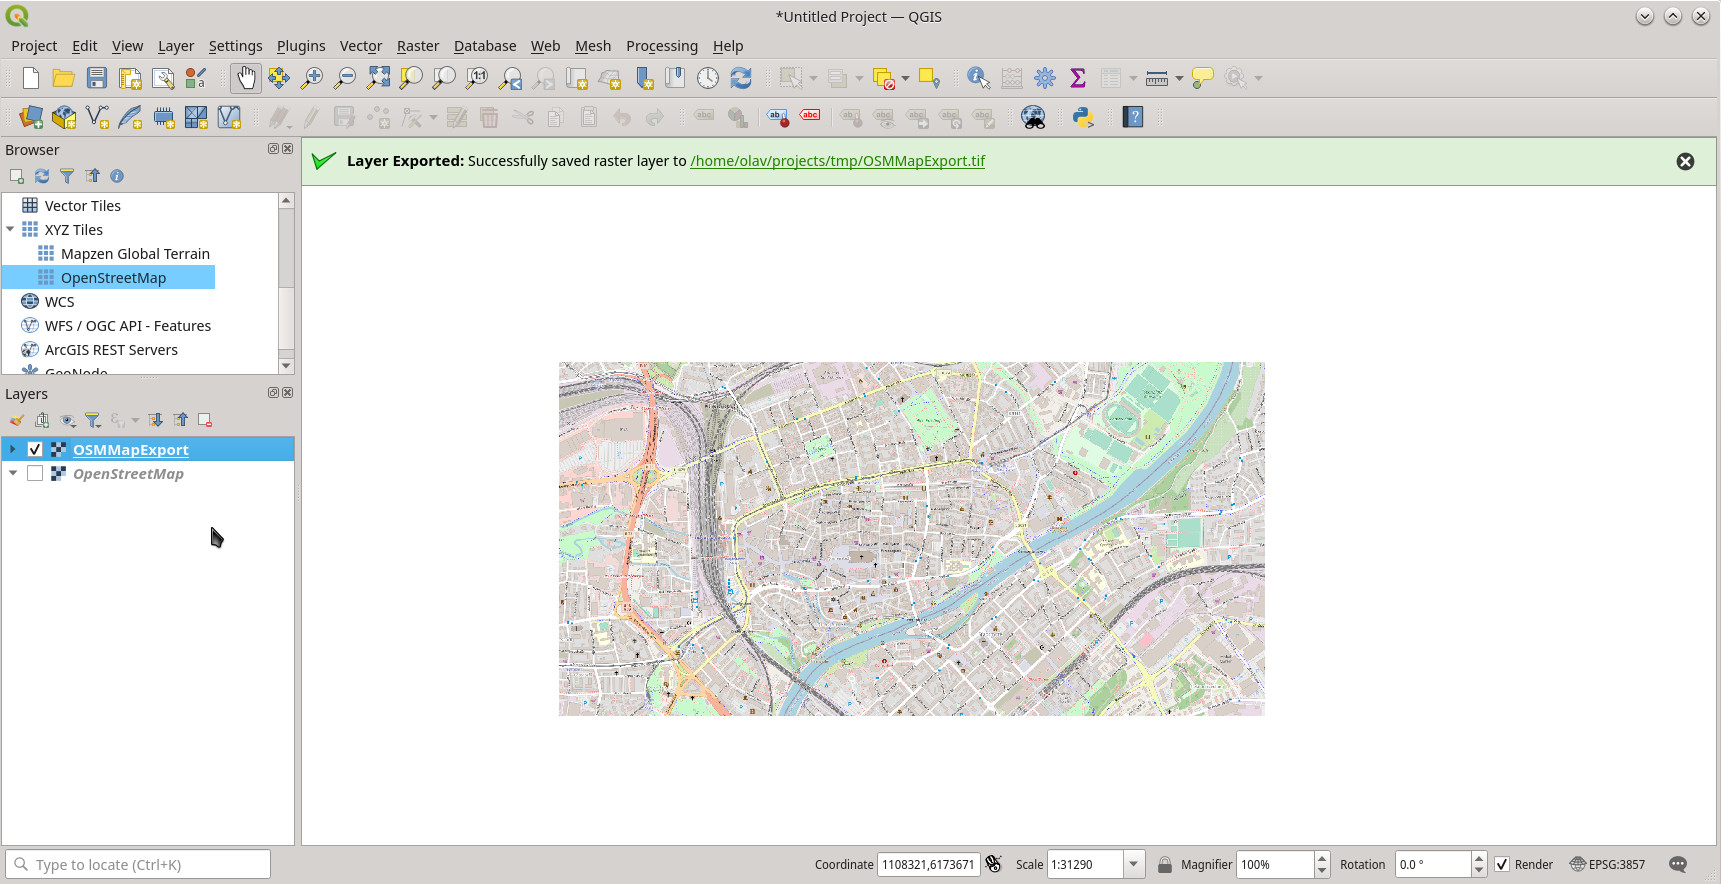The width and height of the screenshot is (1721, 884).
Task: Click the EPSG:3857 CRS button
Action: (x=1608, y=864)
